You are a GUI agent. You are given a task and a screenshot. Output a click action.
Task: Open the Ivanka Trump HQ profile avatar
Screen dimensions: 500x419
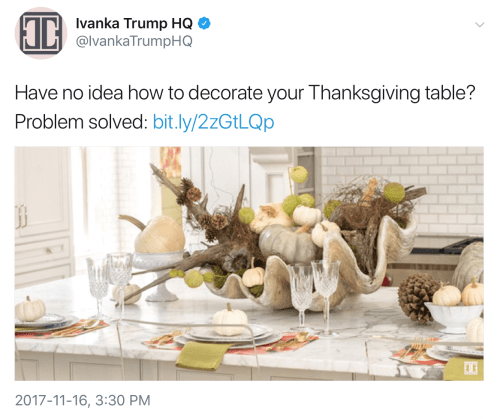(x=41, y=33)
